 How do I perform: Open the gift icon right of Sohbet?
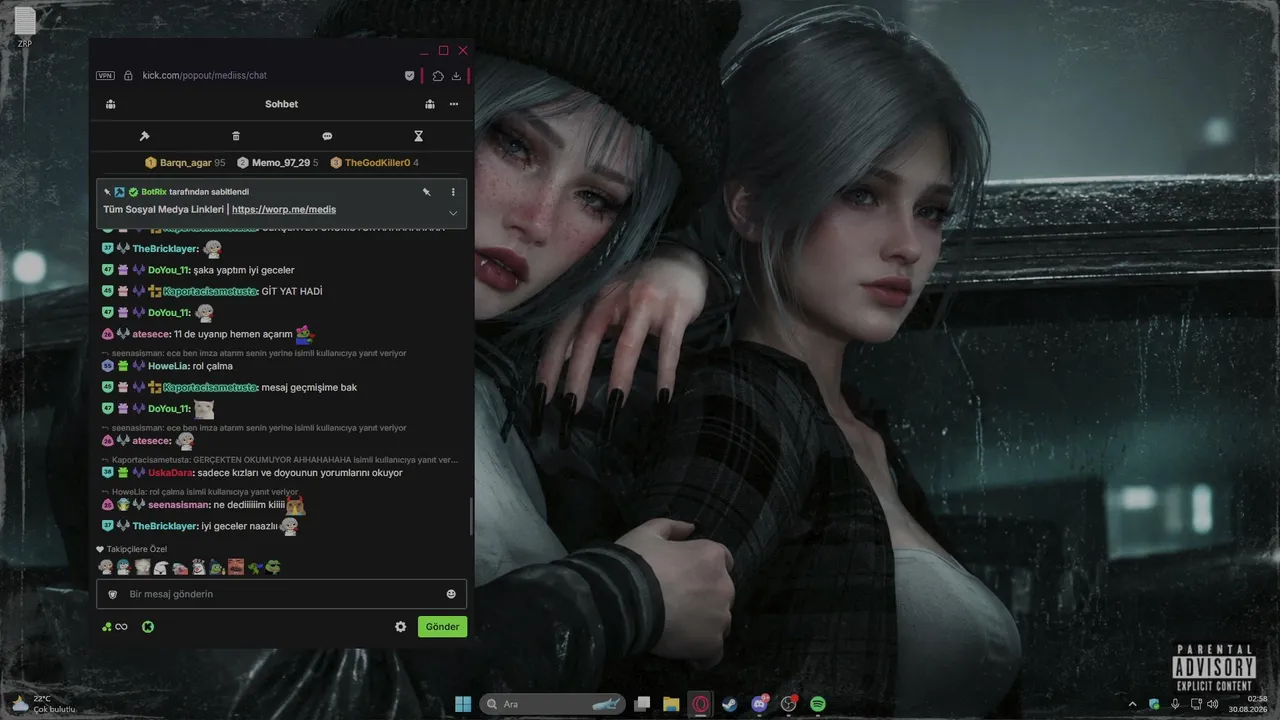[429, 104]
